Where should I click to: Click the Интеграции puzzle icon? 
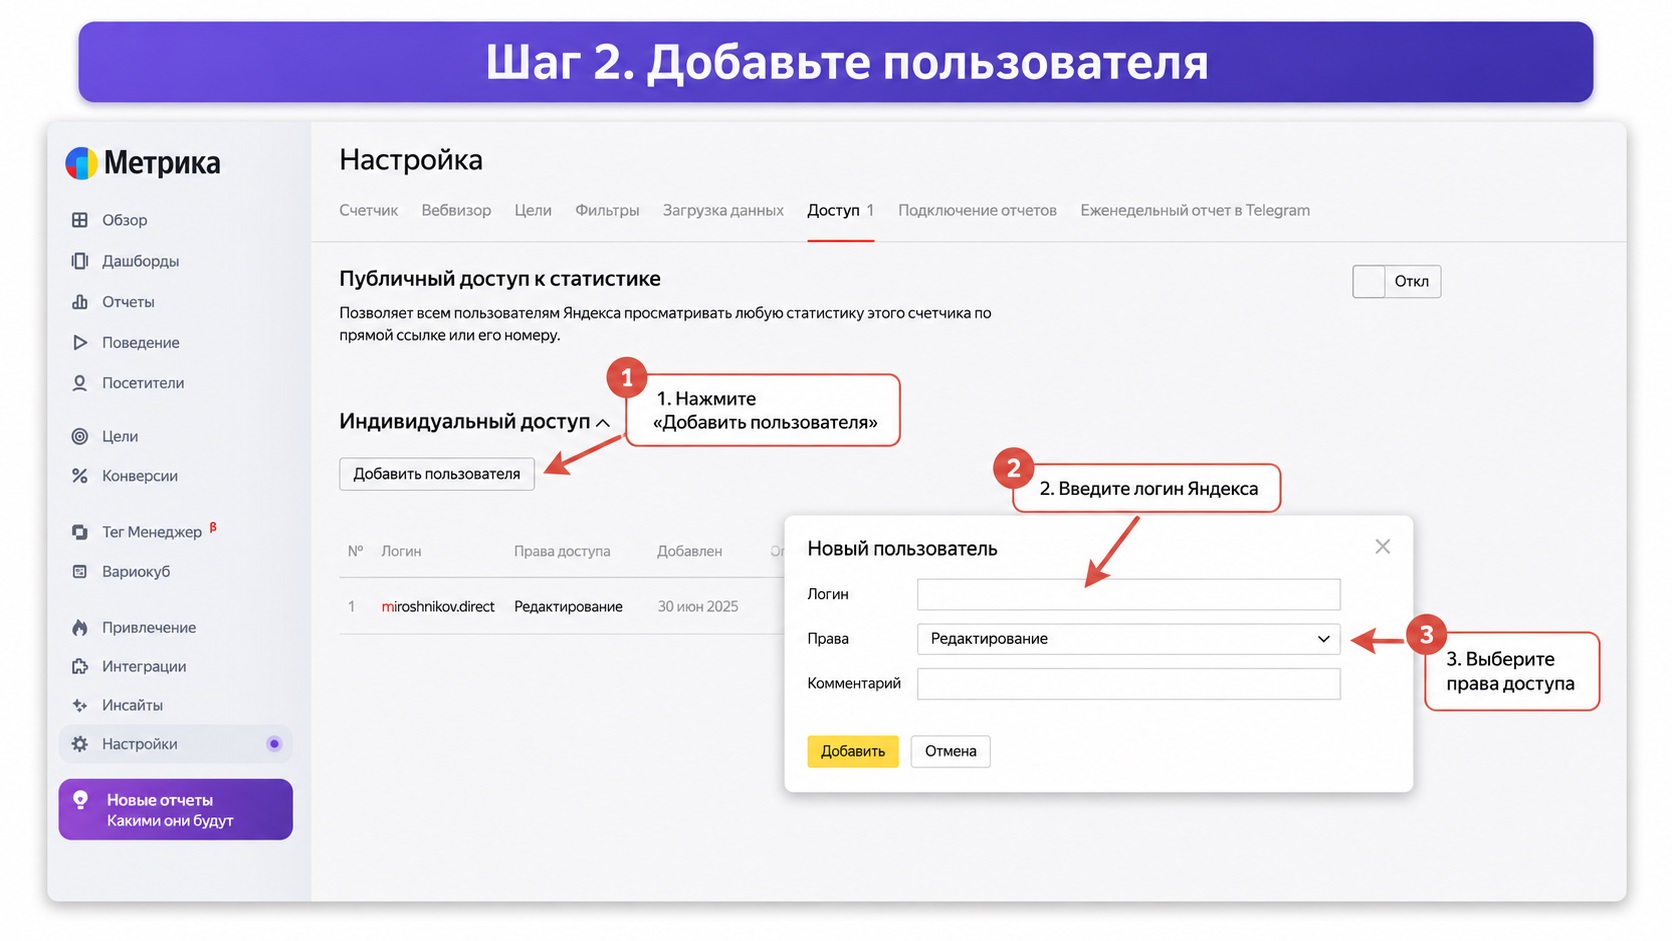(x=80, y=667)
